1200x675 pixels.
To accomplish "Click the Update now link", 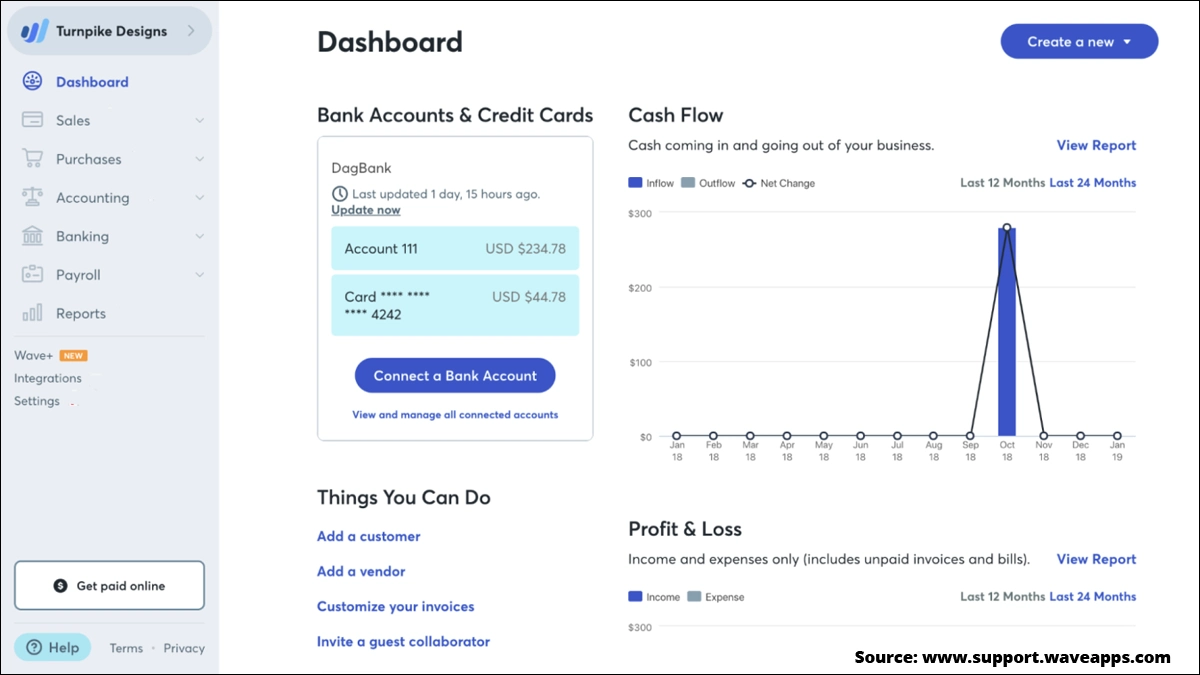I will click(x=366, y=210).
